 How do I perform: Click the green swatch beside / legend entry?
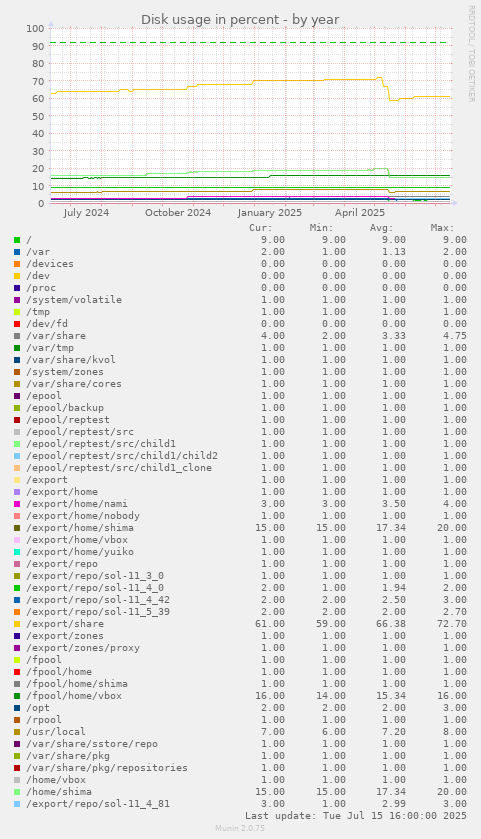tap(17, 240)
